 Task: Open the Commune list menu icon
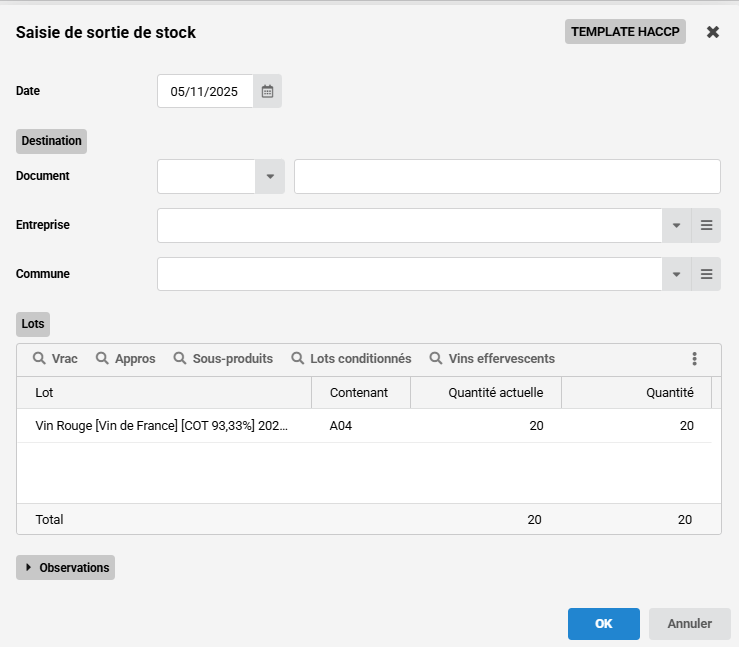pos(706,274)
